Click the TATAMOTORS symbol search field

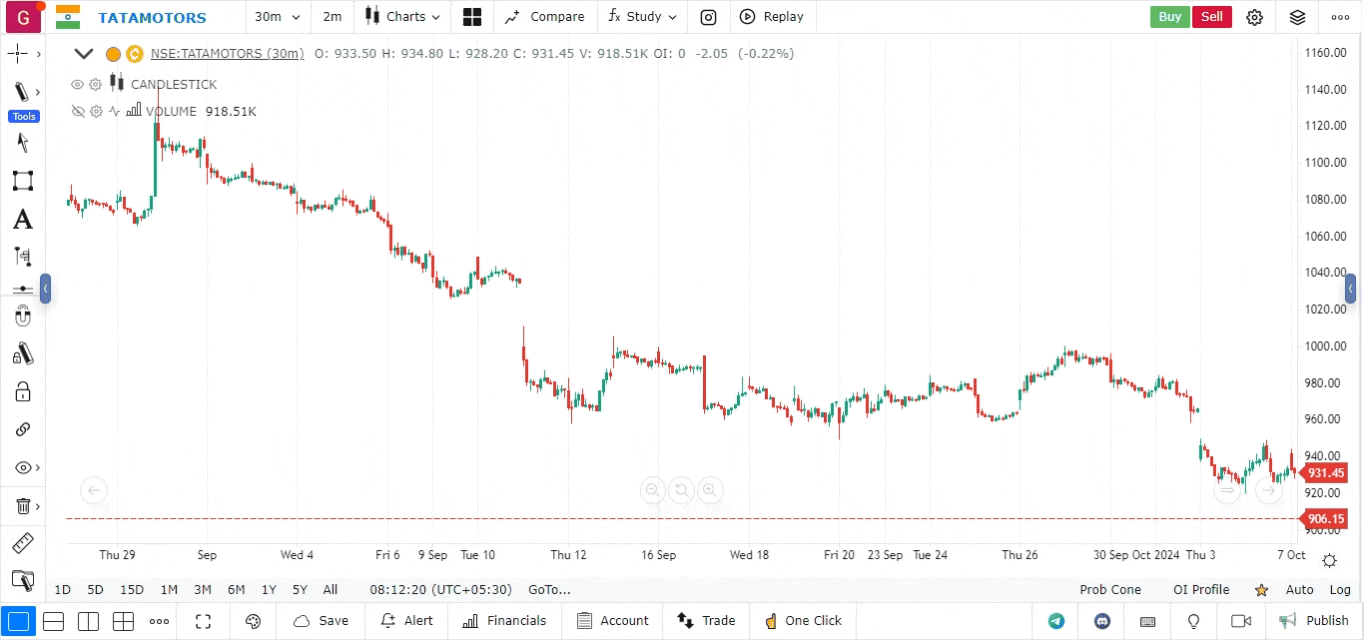pos(152,18)
